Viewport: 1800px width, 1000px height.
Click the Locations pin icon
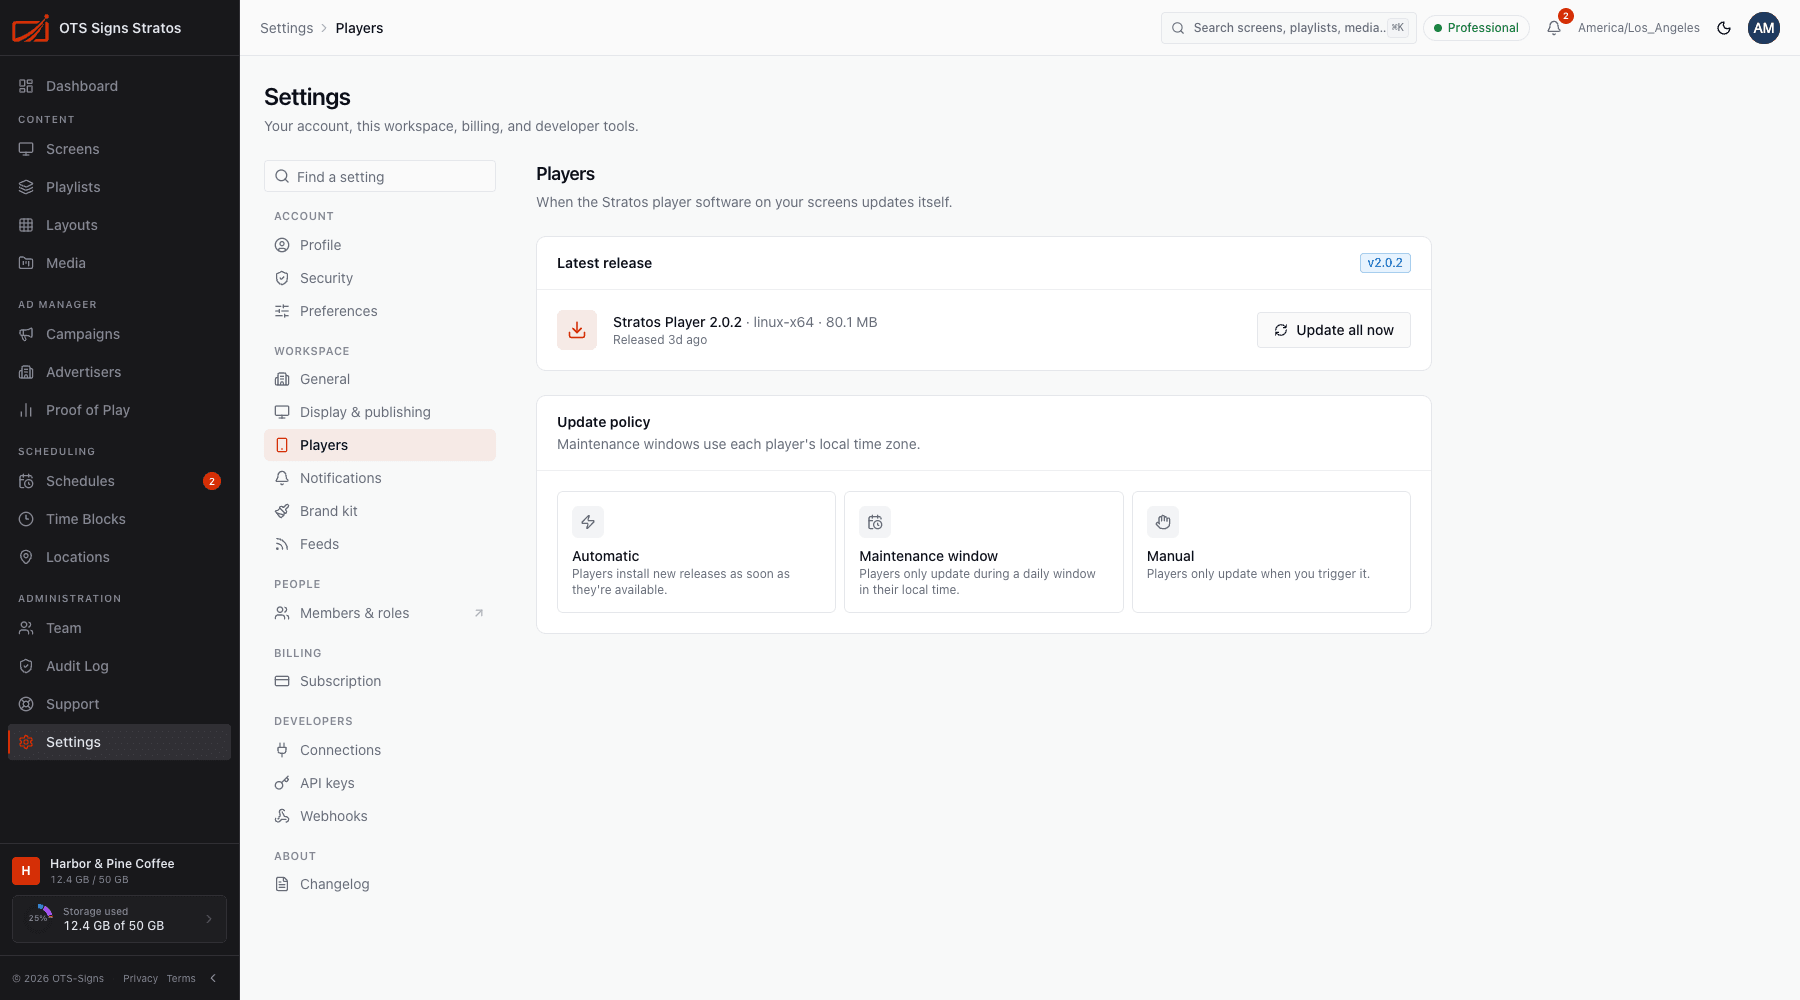coord(26,557)
